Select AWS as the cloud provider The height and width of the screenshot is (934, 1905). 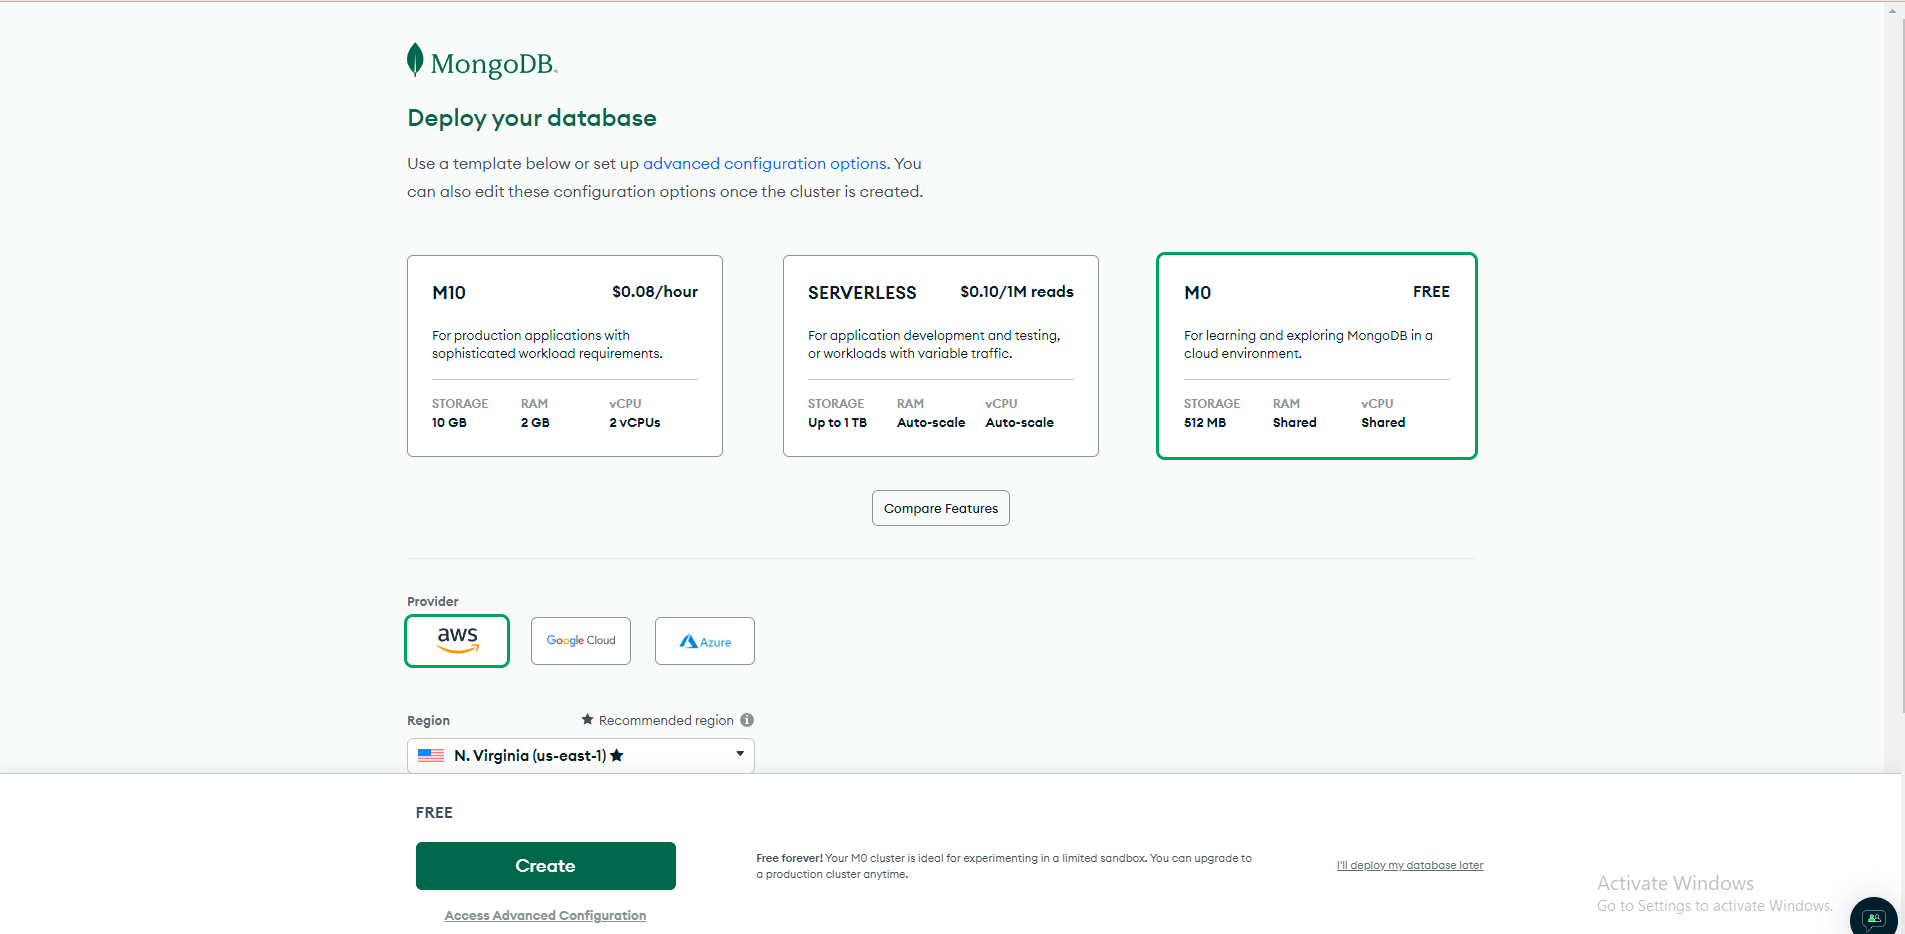click(456, 640)
